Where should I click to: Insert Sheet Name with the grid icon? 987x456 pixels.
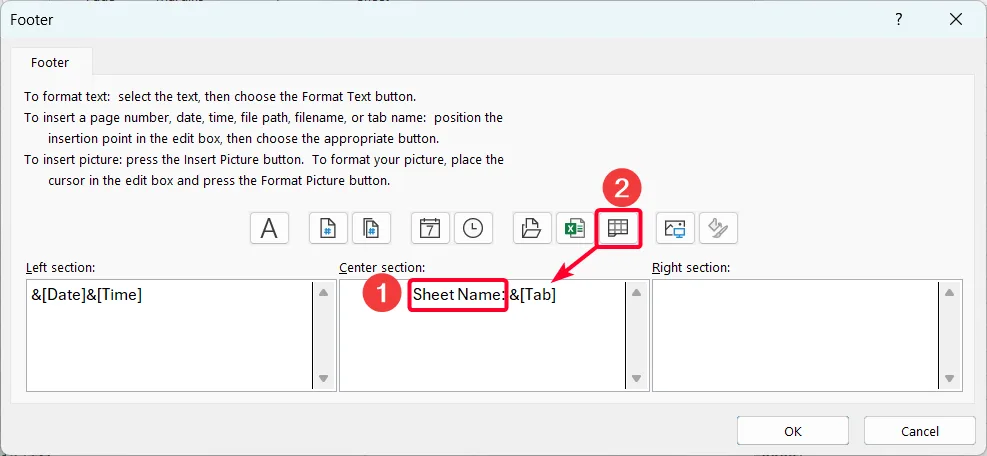618,228
